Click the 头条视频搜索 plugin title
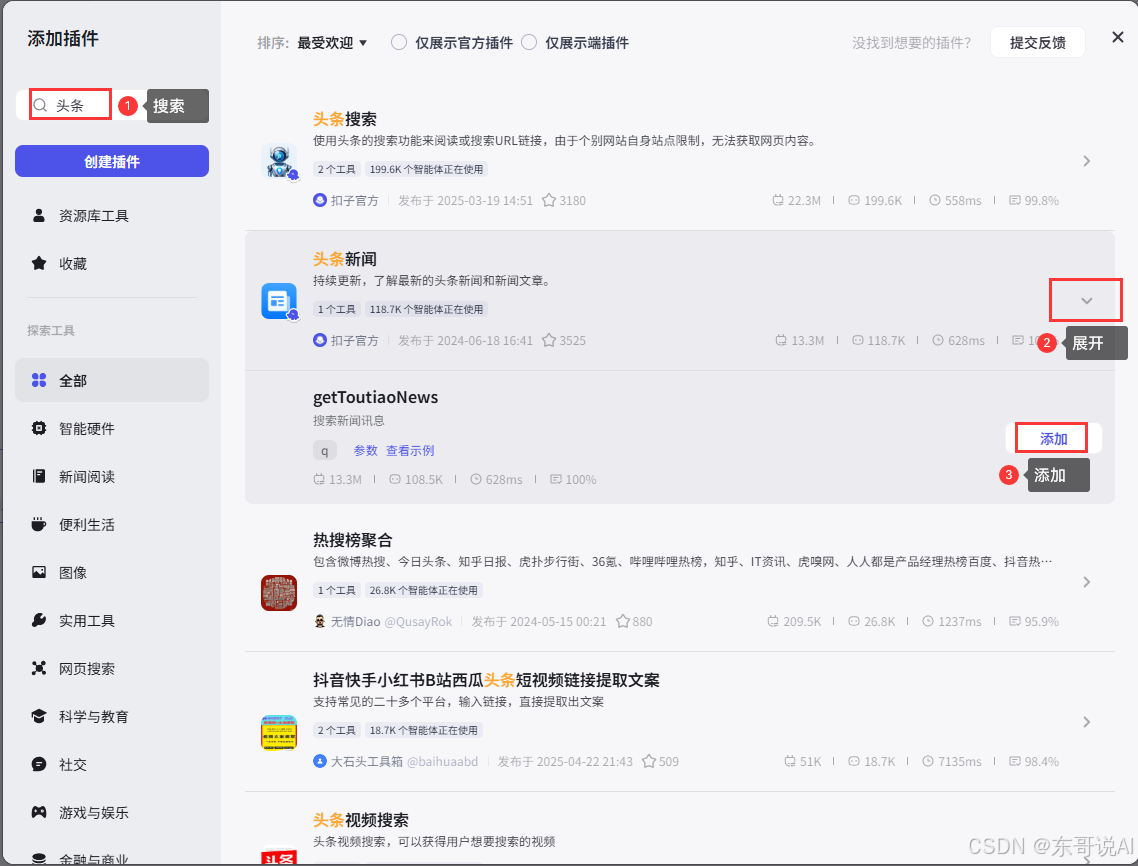The height and width of the screenshot is (866, 1138). click(x=361, y=820)
